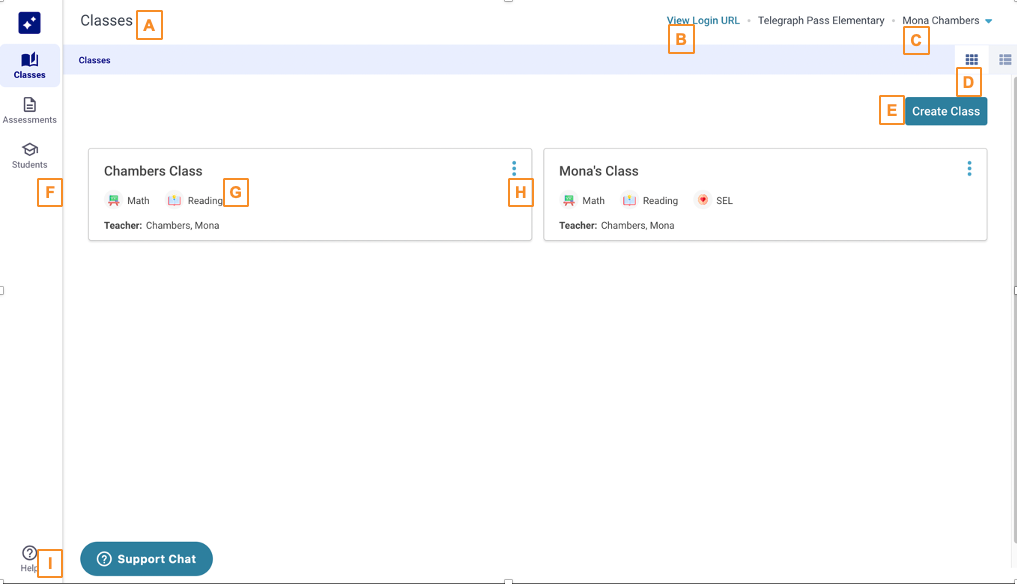Go to Assessments in the sidebar
The height and width of the screenshot is (584, 1017).
(29, 110)
